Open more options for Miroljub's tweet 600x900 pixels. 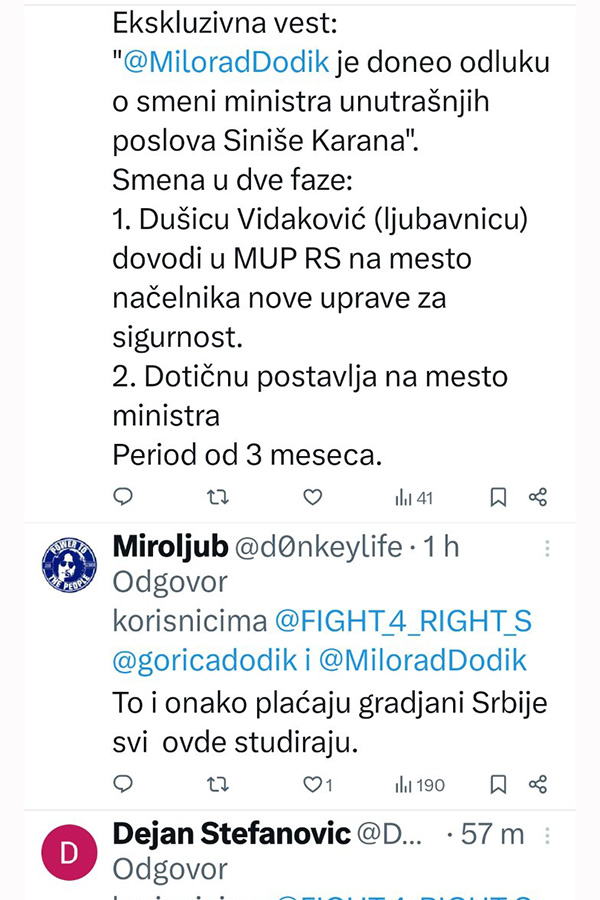[x=547, y=549]
